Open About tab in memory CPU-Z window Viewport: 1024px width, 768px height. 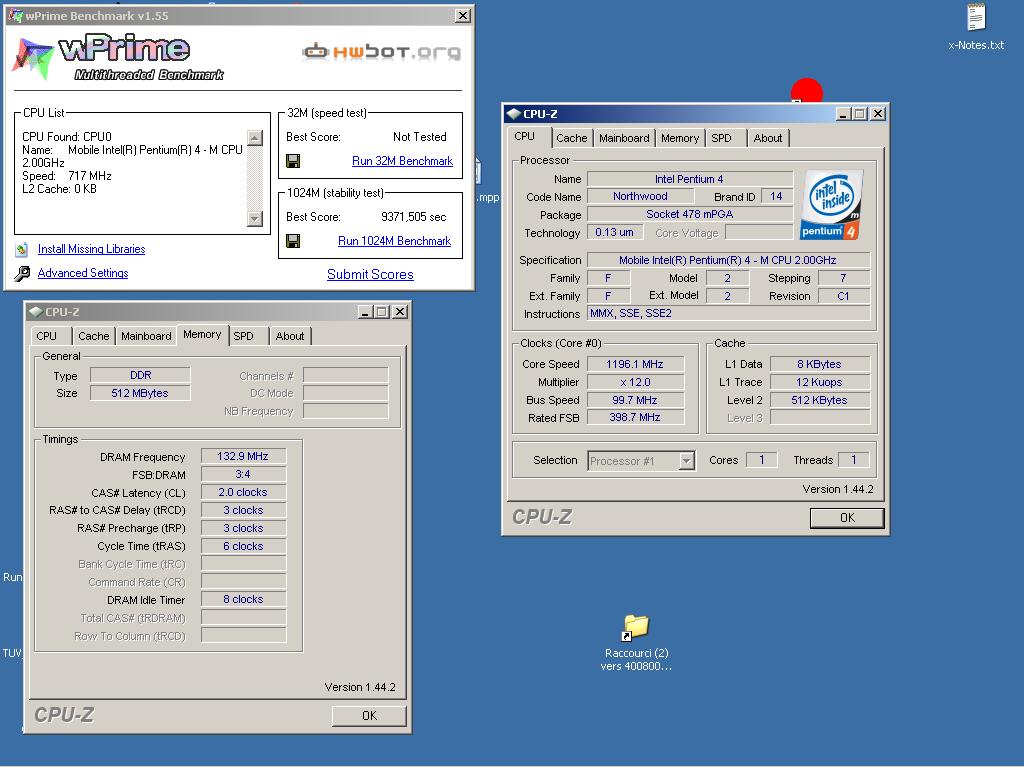pyautogui.click(x=289, y=336)
